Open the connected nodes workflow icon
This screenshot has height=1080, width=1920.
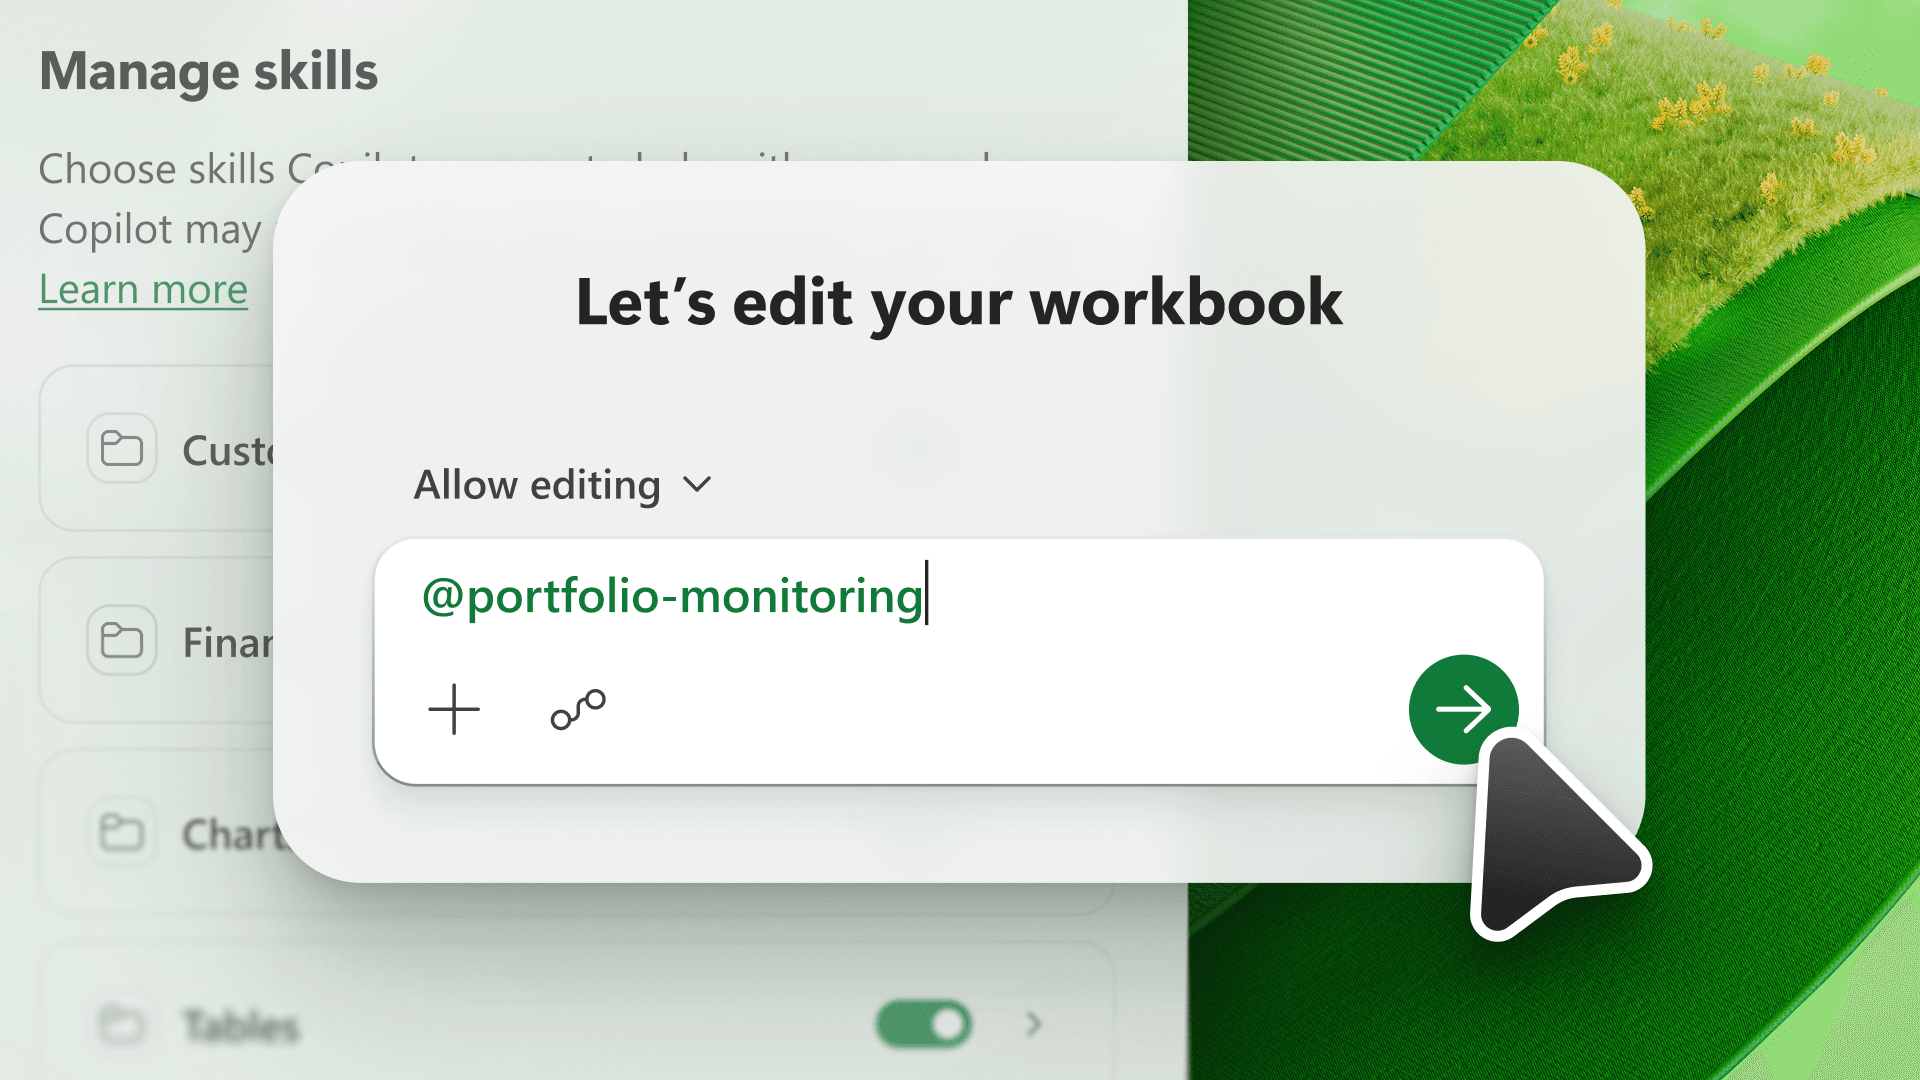tap(578, 709)
